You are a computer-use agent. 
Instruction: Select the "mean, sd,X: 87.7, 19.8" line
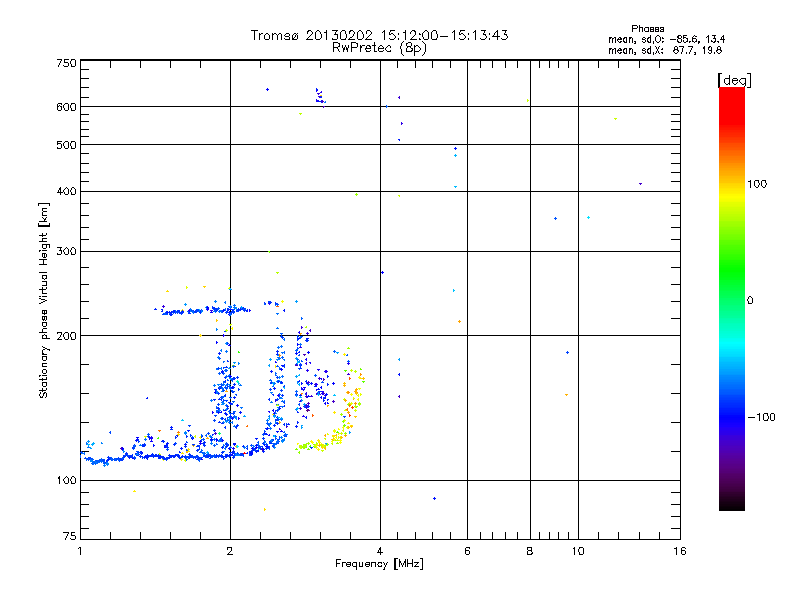(665, 50)
